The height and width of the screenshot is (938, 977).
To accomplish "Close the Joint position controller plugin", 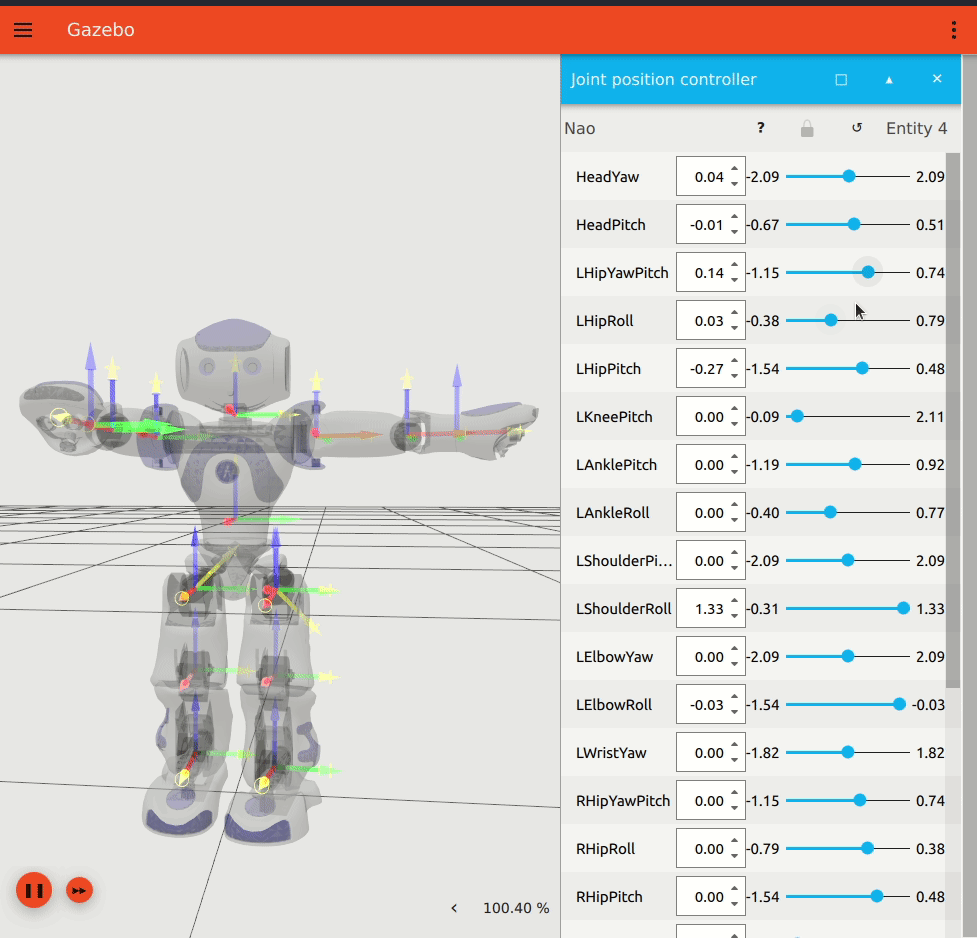I will pyautogui.click(x=936, y=79).
